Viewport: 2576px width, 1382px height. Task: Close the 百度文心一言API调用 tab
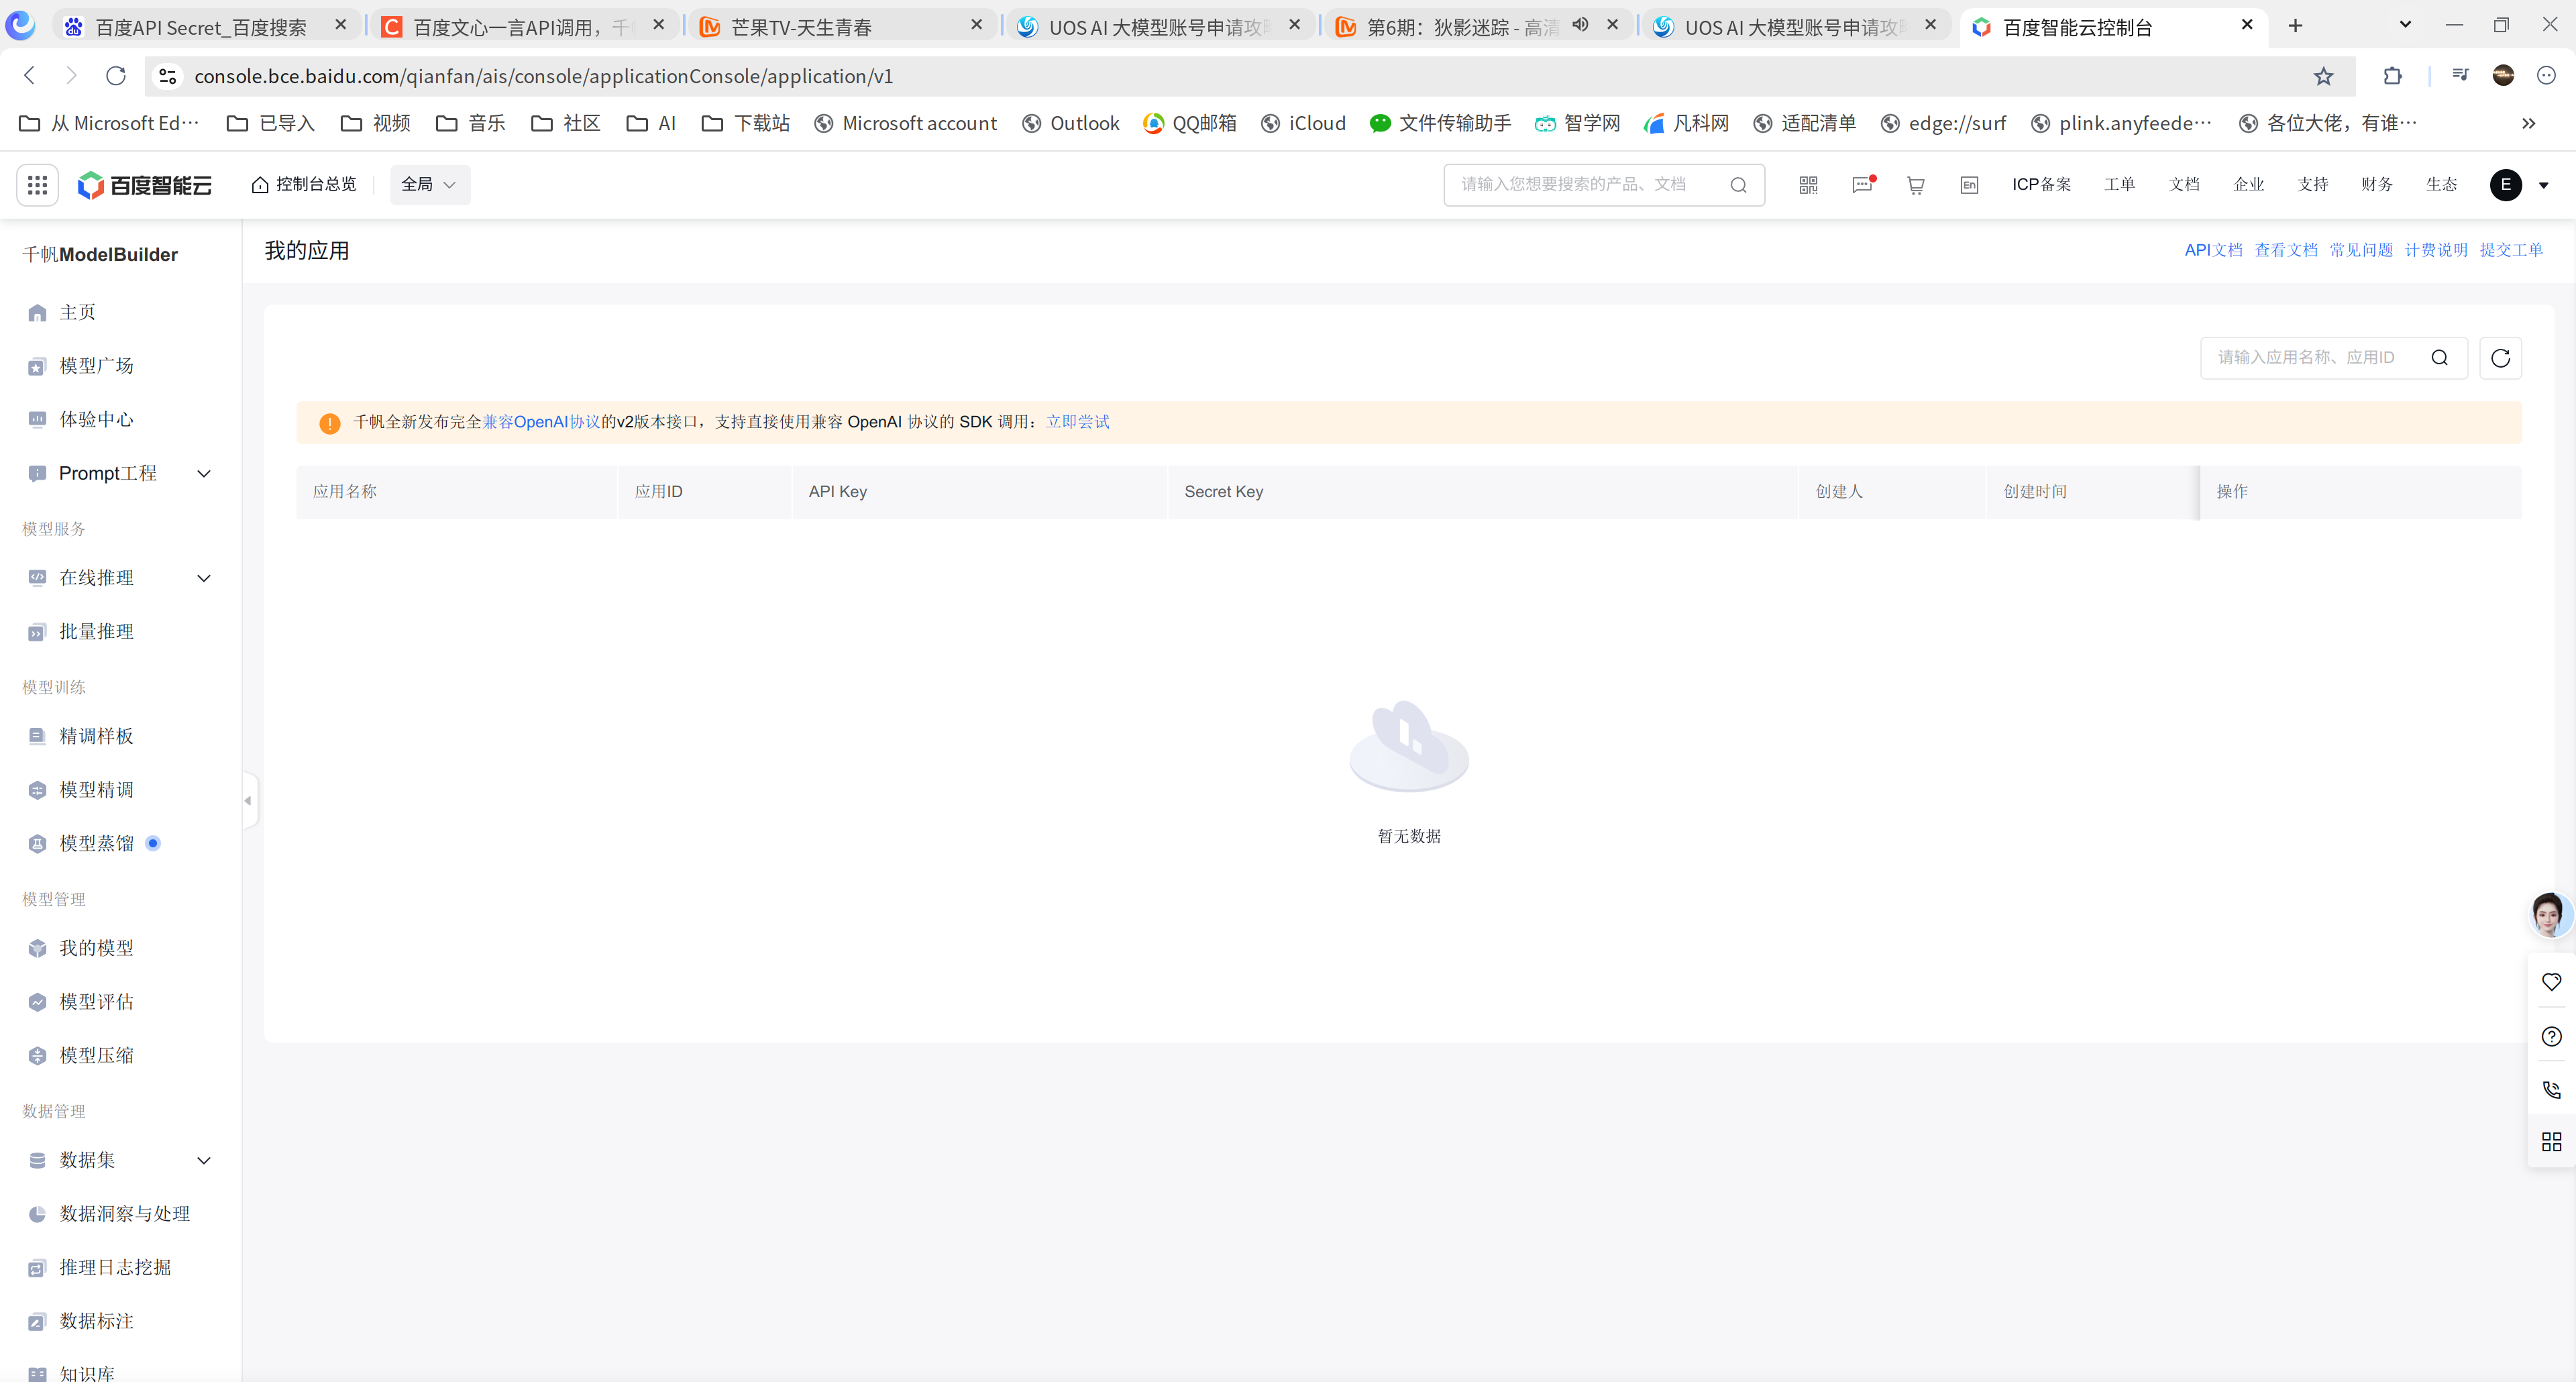click(x=658, y=25)
